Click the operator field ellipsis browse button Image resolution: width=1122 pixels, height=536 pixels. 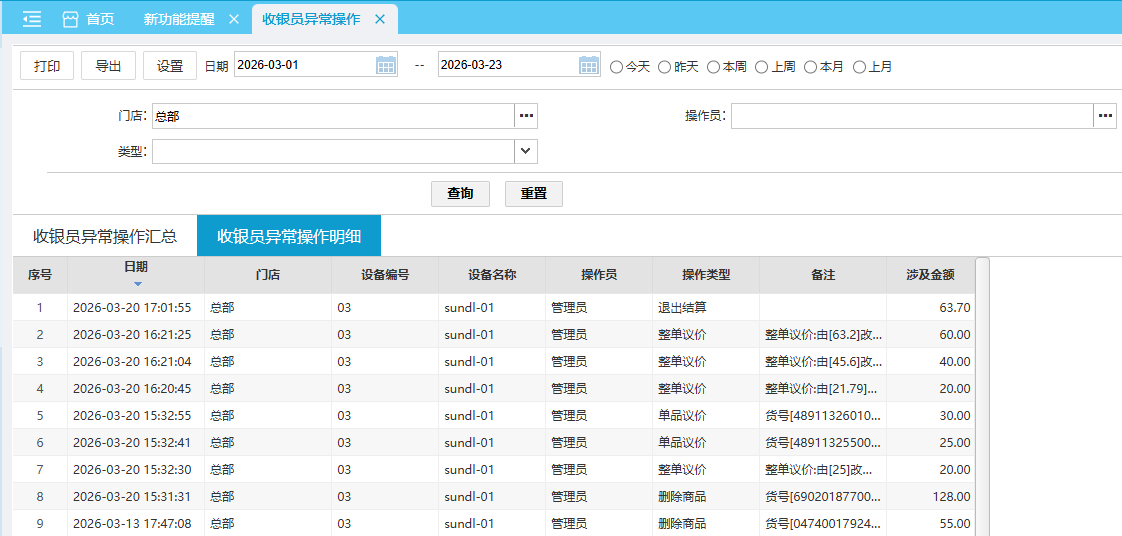(1105, 116)
